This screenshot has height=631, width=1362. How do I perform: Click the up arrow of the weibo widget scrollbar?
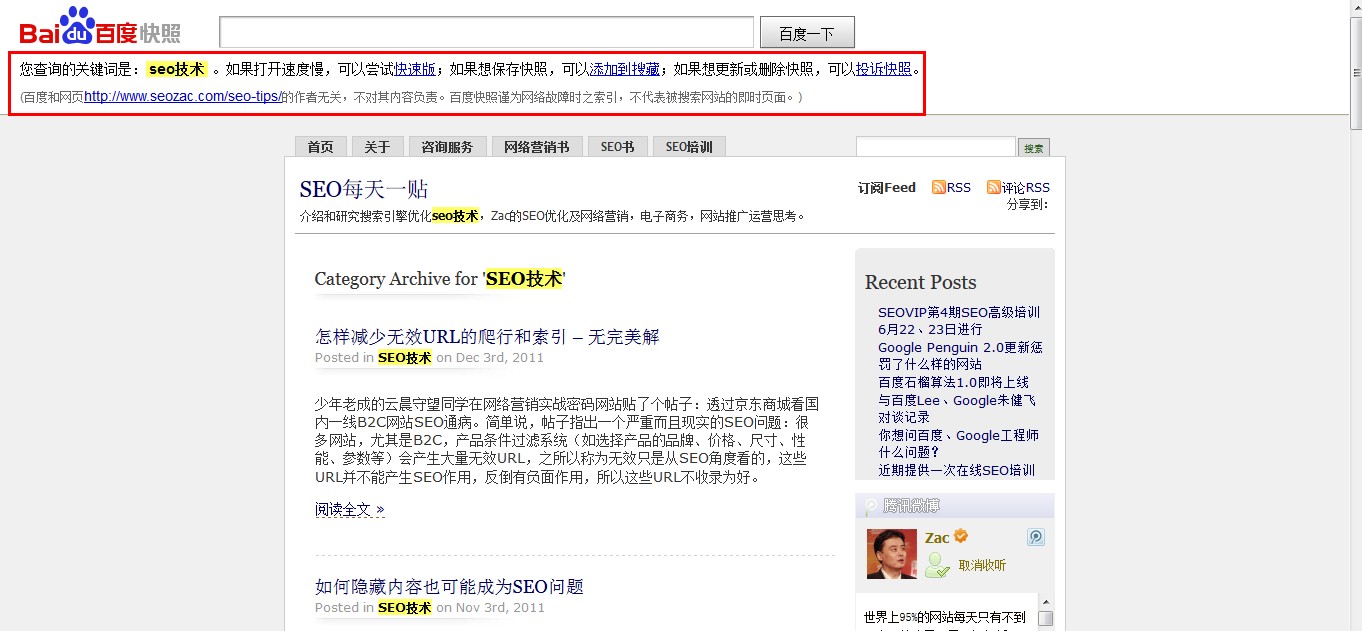1046,600
